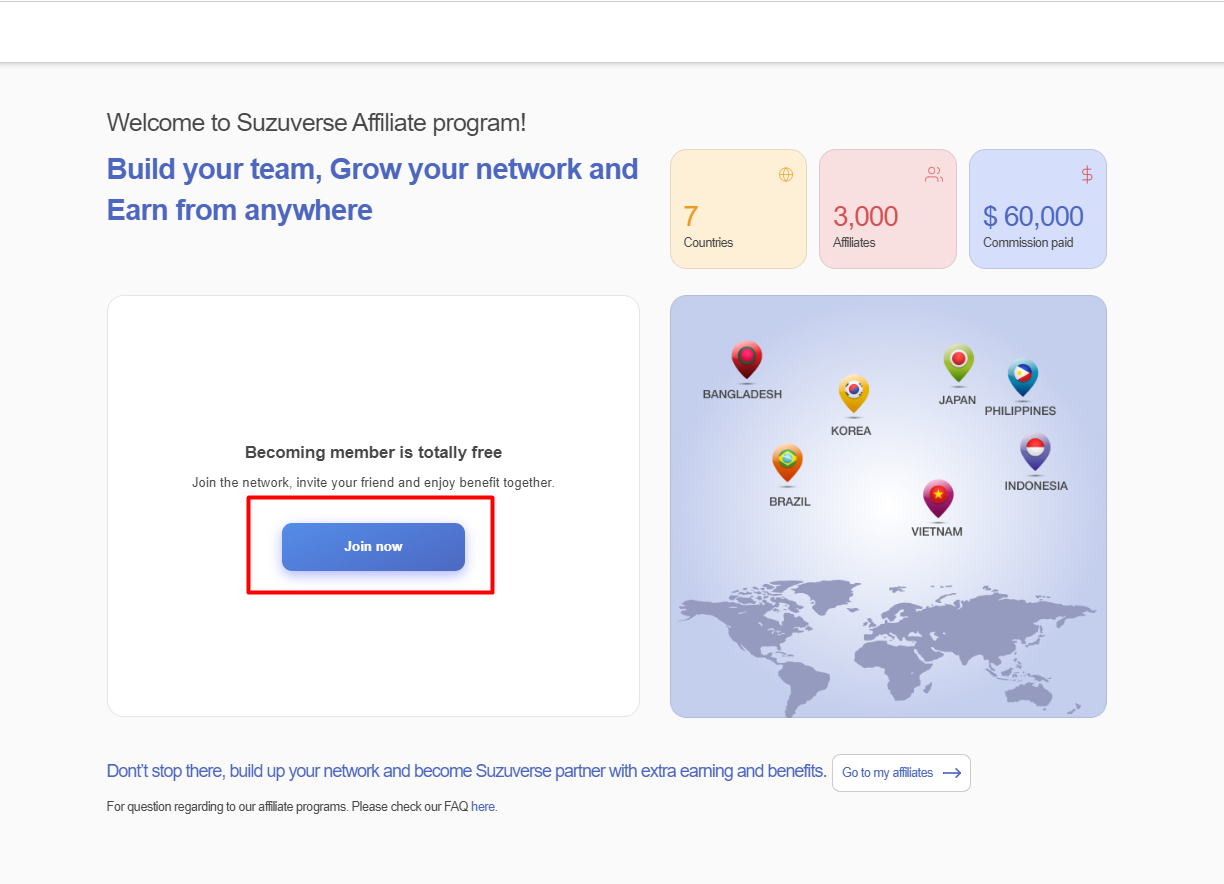Open Go to my affiliates
1224x884 pixels.
click(901, 773)
